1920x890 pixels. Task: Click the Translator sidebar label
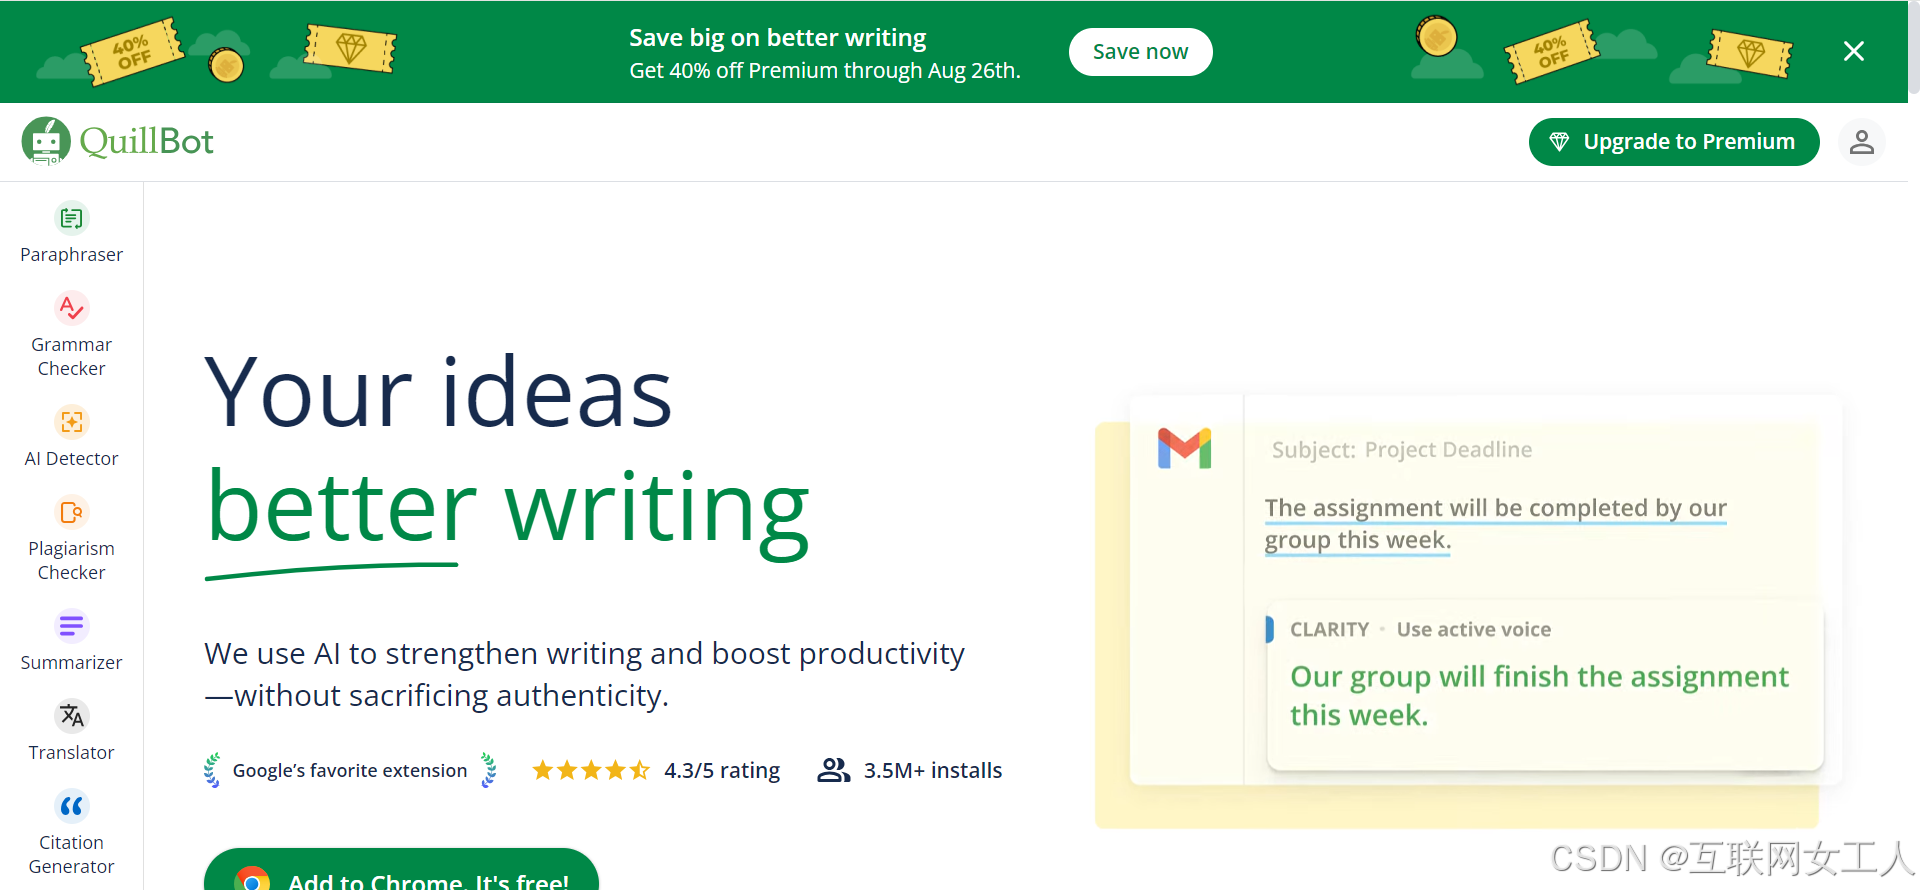point(71,752)
